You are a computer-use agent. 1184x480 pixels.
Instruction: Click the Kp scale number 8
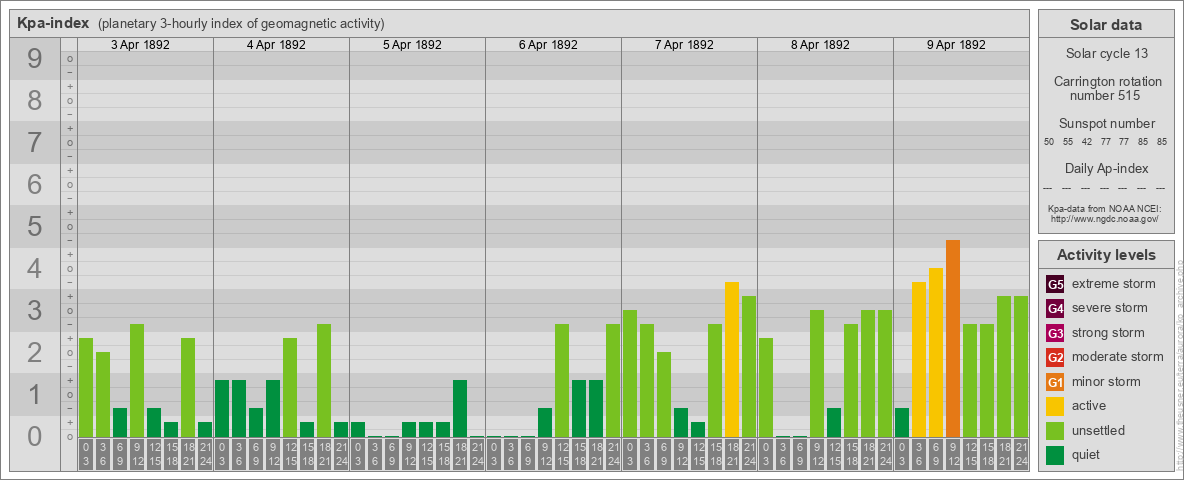pyautogui.click(x=34, y=100)
